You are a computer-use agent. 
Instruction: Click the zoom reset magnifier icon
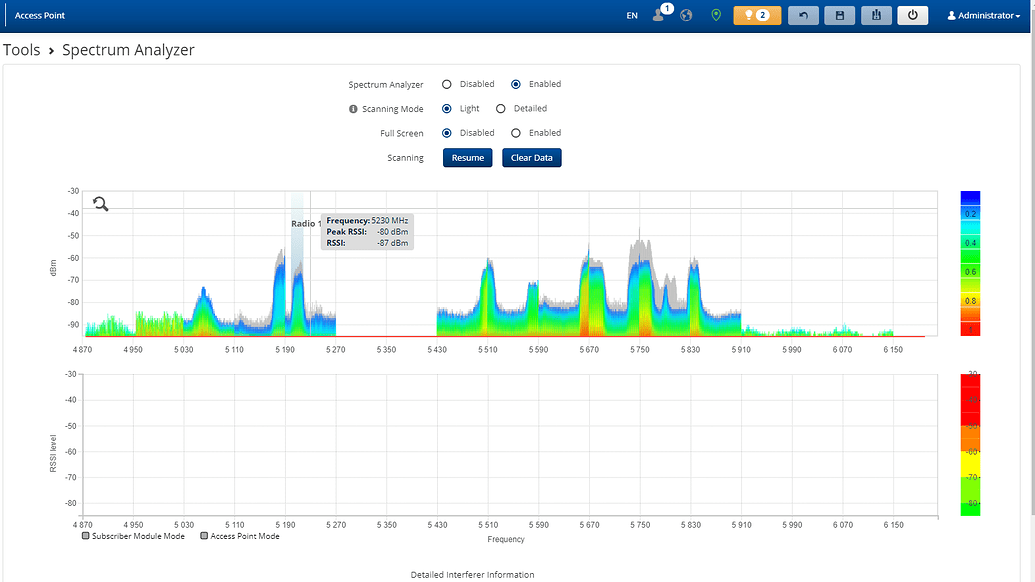(101, 204)
